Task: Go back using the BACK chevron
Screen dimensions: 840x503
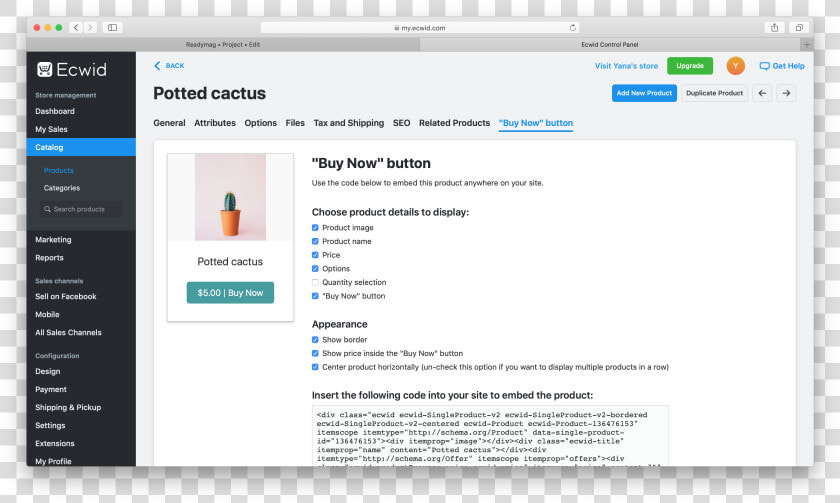Action: click(157, 65)
